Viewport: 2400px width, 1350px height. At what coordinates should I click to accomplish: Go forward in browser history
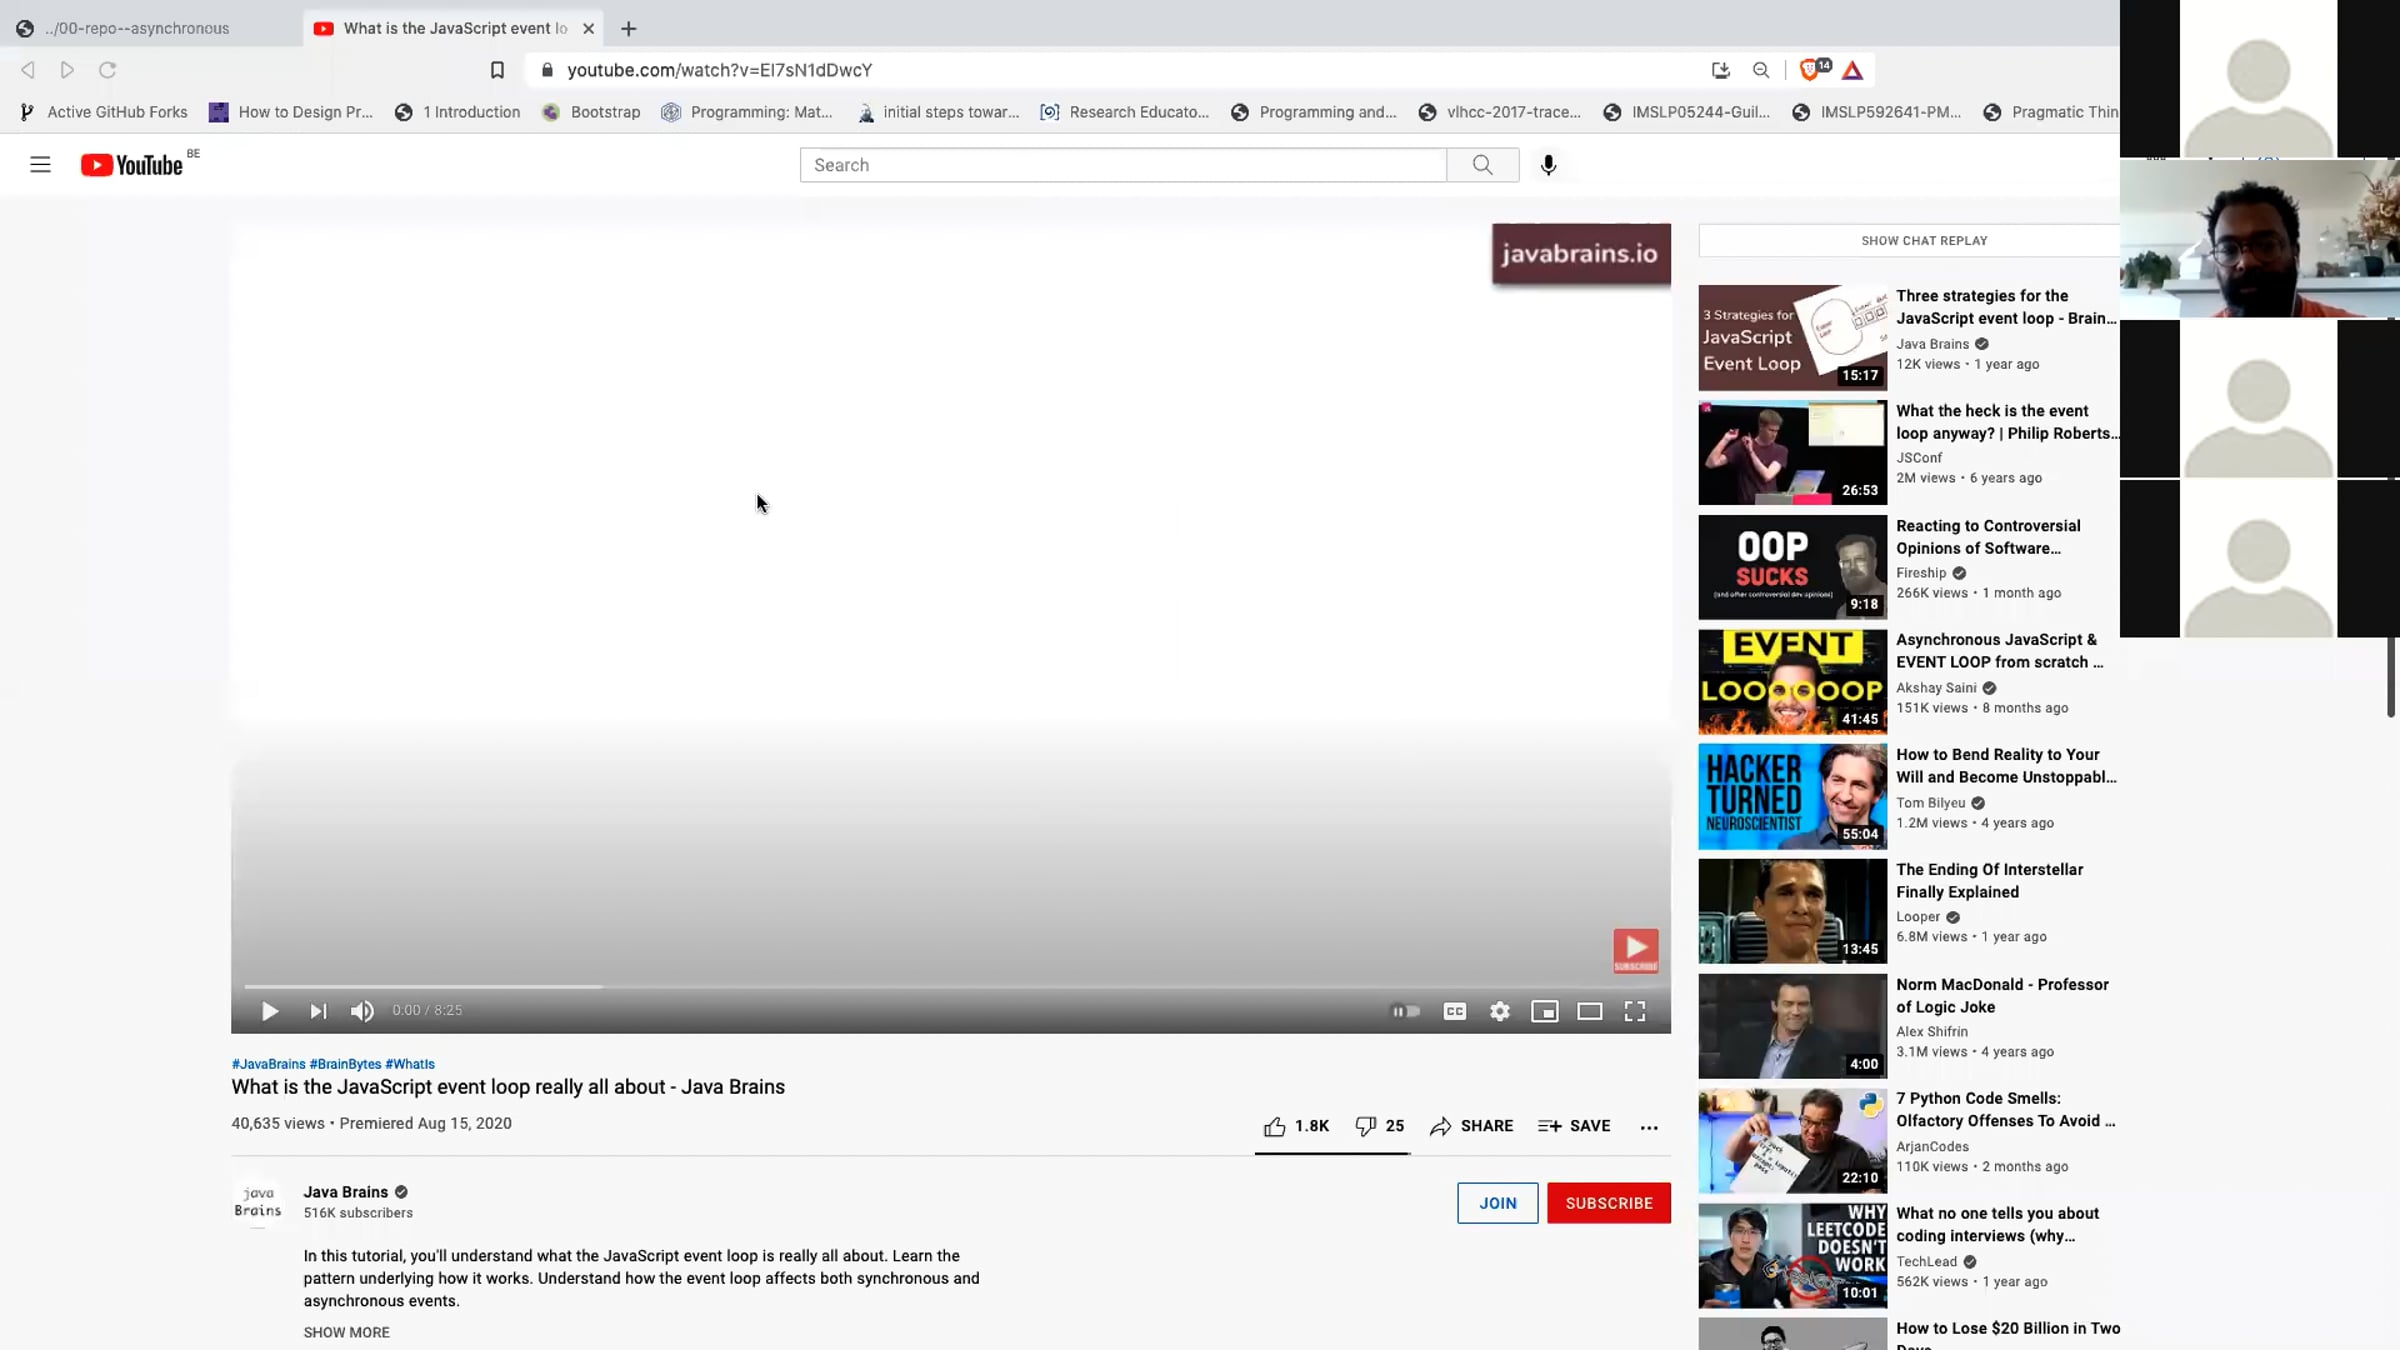67,70
